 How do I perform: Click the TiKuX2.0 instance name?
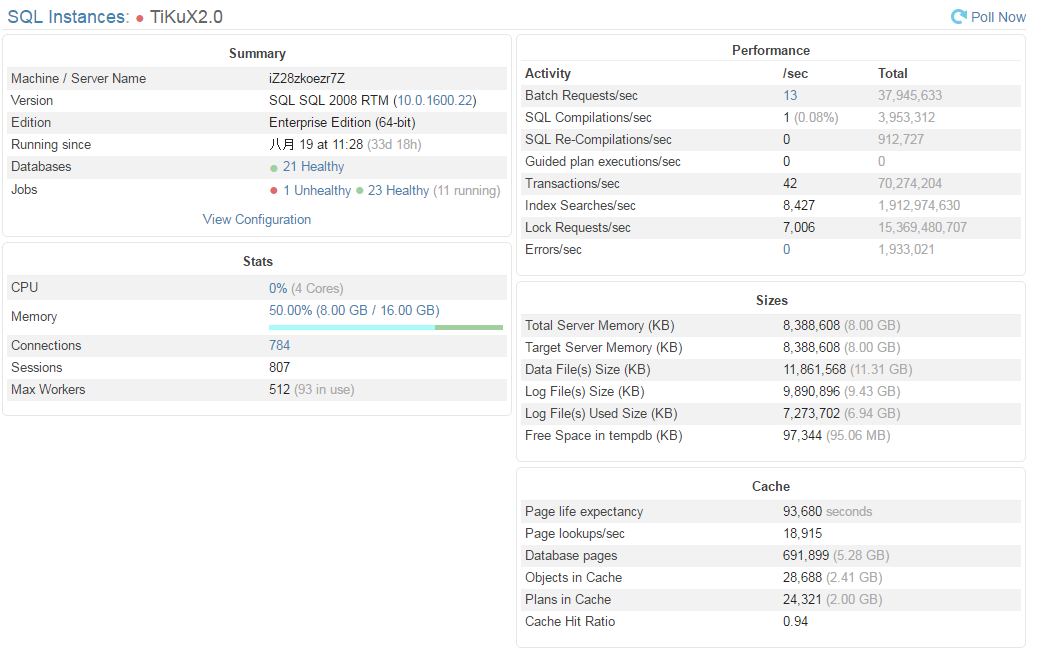click(187, 17)
